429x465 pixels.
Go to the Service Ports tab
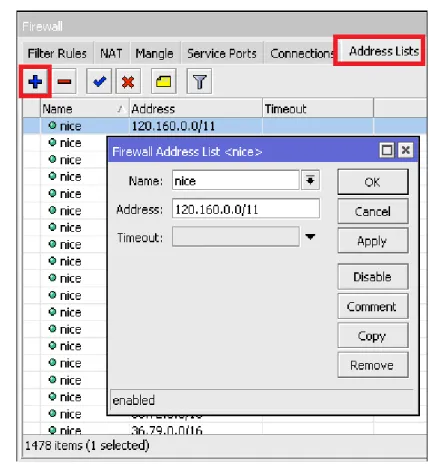click(222, 53)
